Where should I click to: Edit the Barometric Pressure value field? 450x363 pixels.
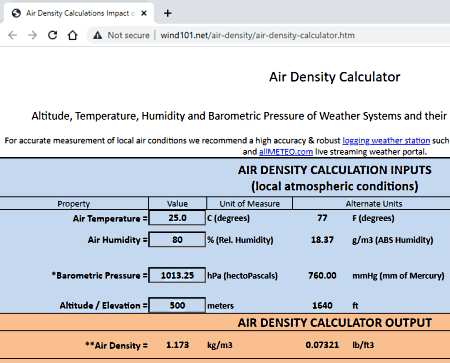click(177, 275)
